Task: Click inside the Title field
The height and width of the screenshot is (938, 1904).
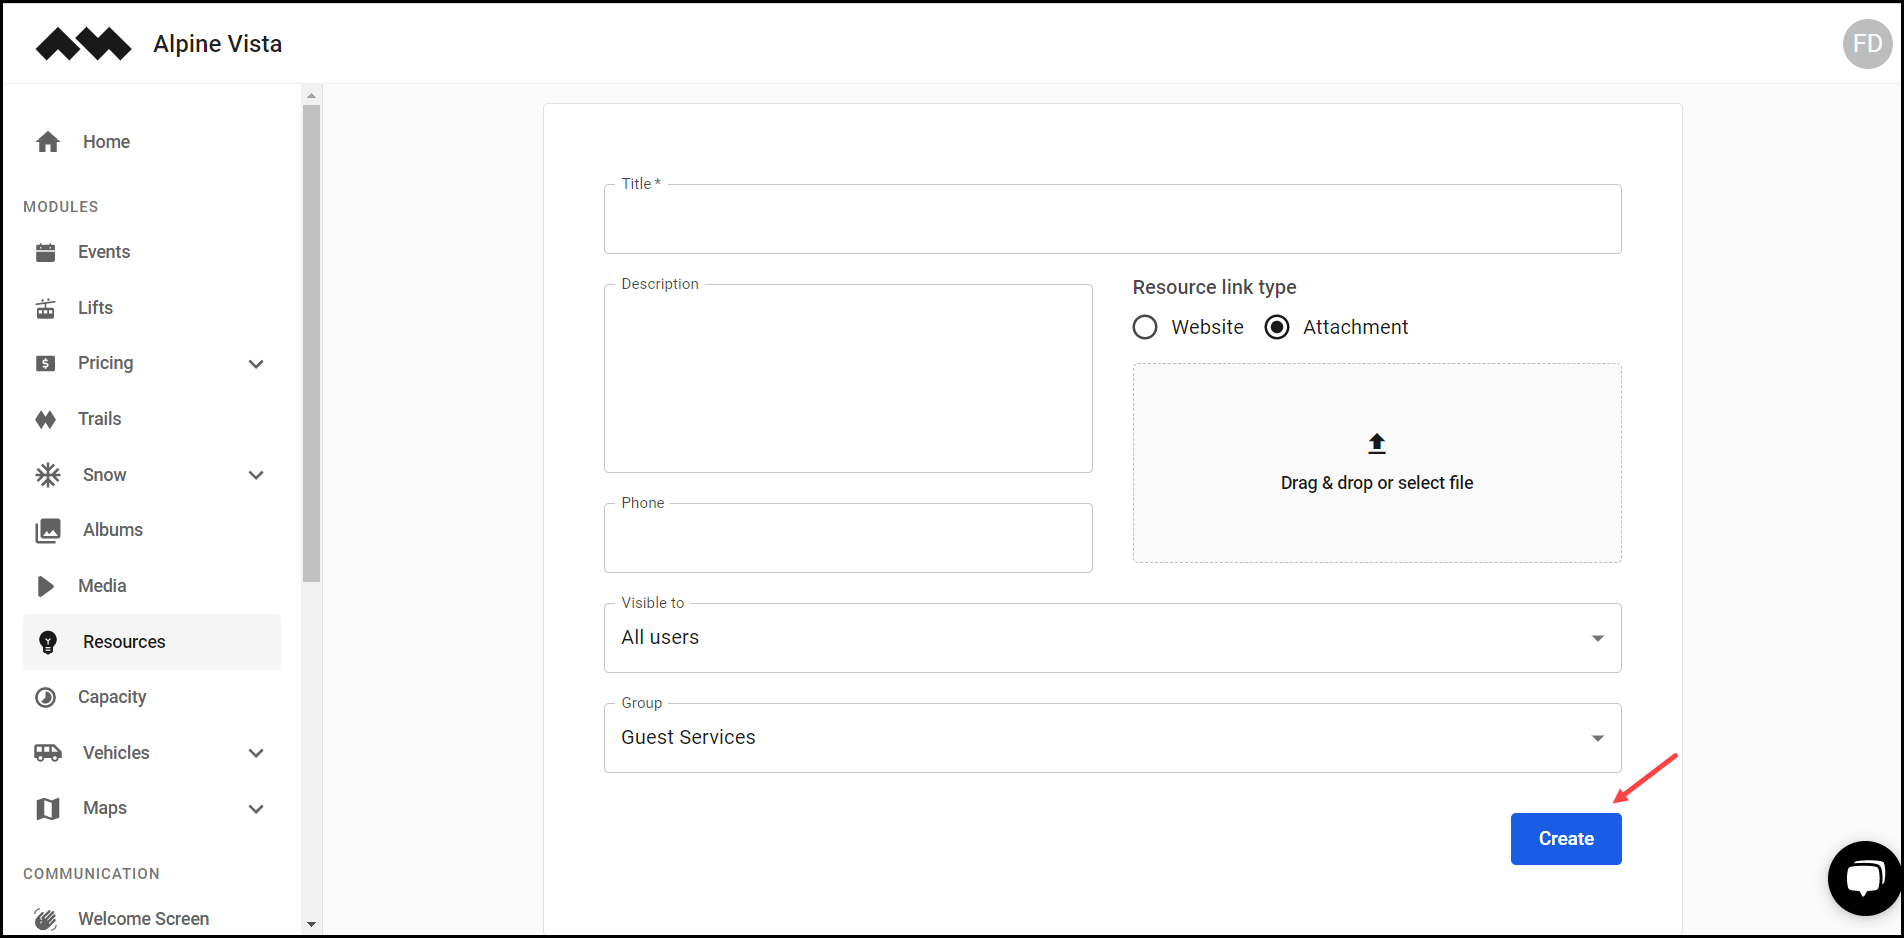Action: [1112, 219]
